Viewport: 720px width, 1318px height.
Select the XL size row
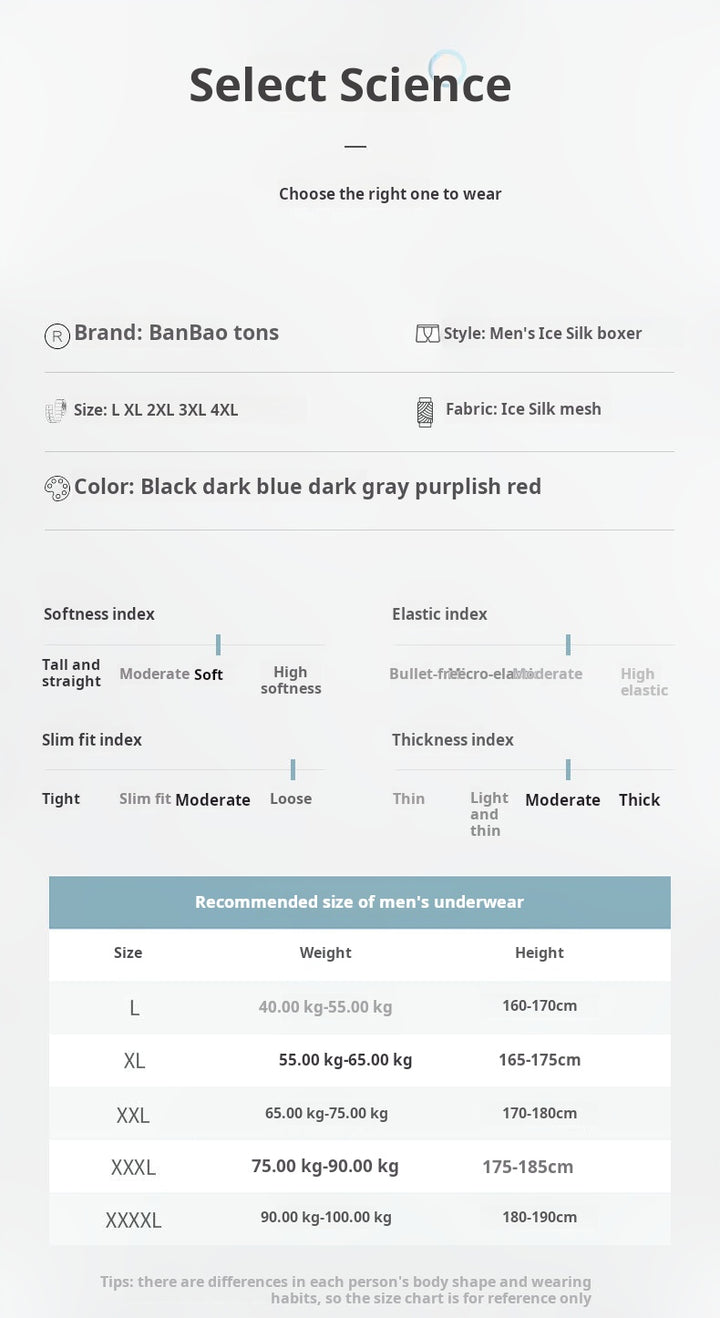pyautogui.click(x=360, y=1060)
